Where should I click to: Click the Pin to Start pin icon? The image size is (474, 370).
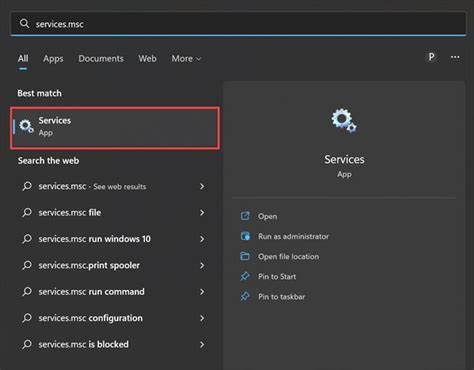[245, 276]
